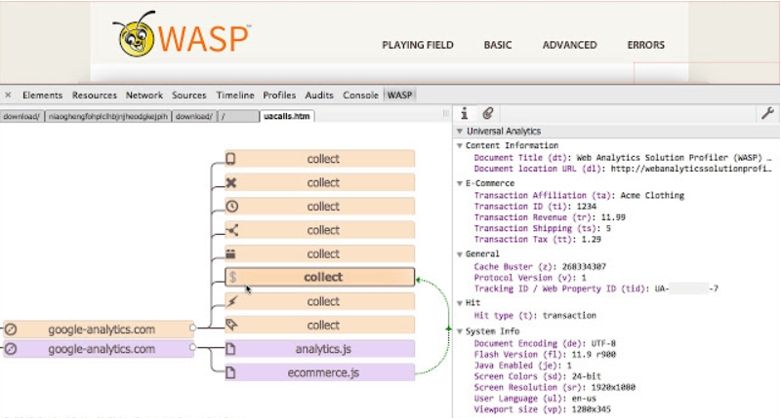Select the ecommerce.js file node

click(319, 373)
